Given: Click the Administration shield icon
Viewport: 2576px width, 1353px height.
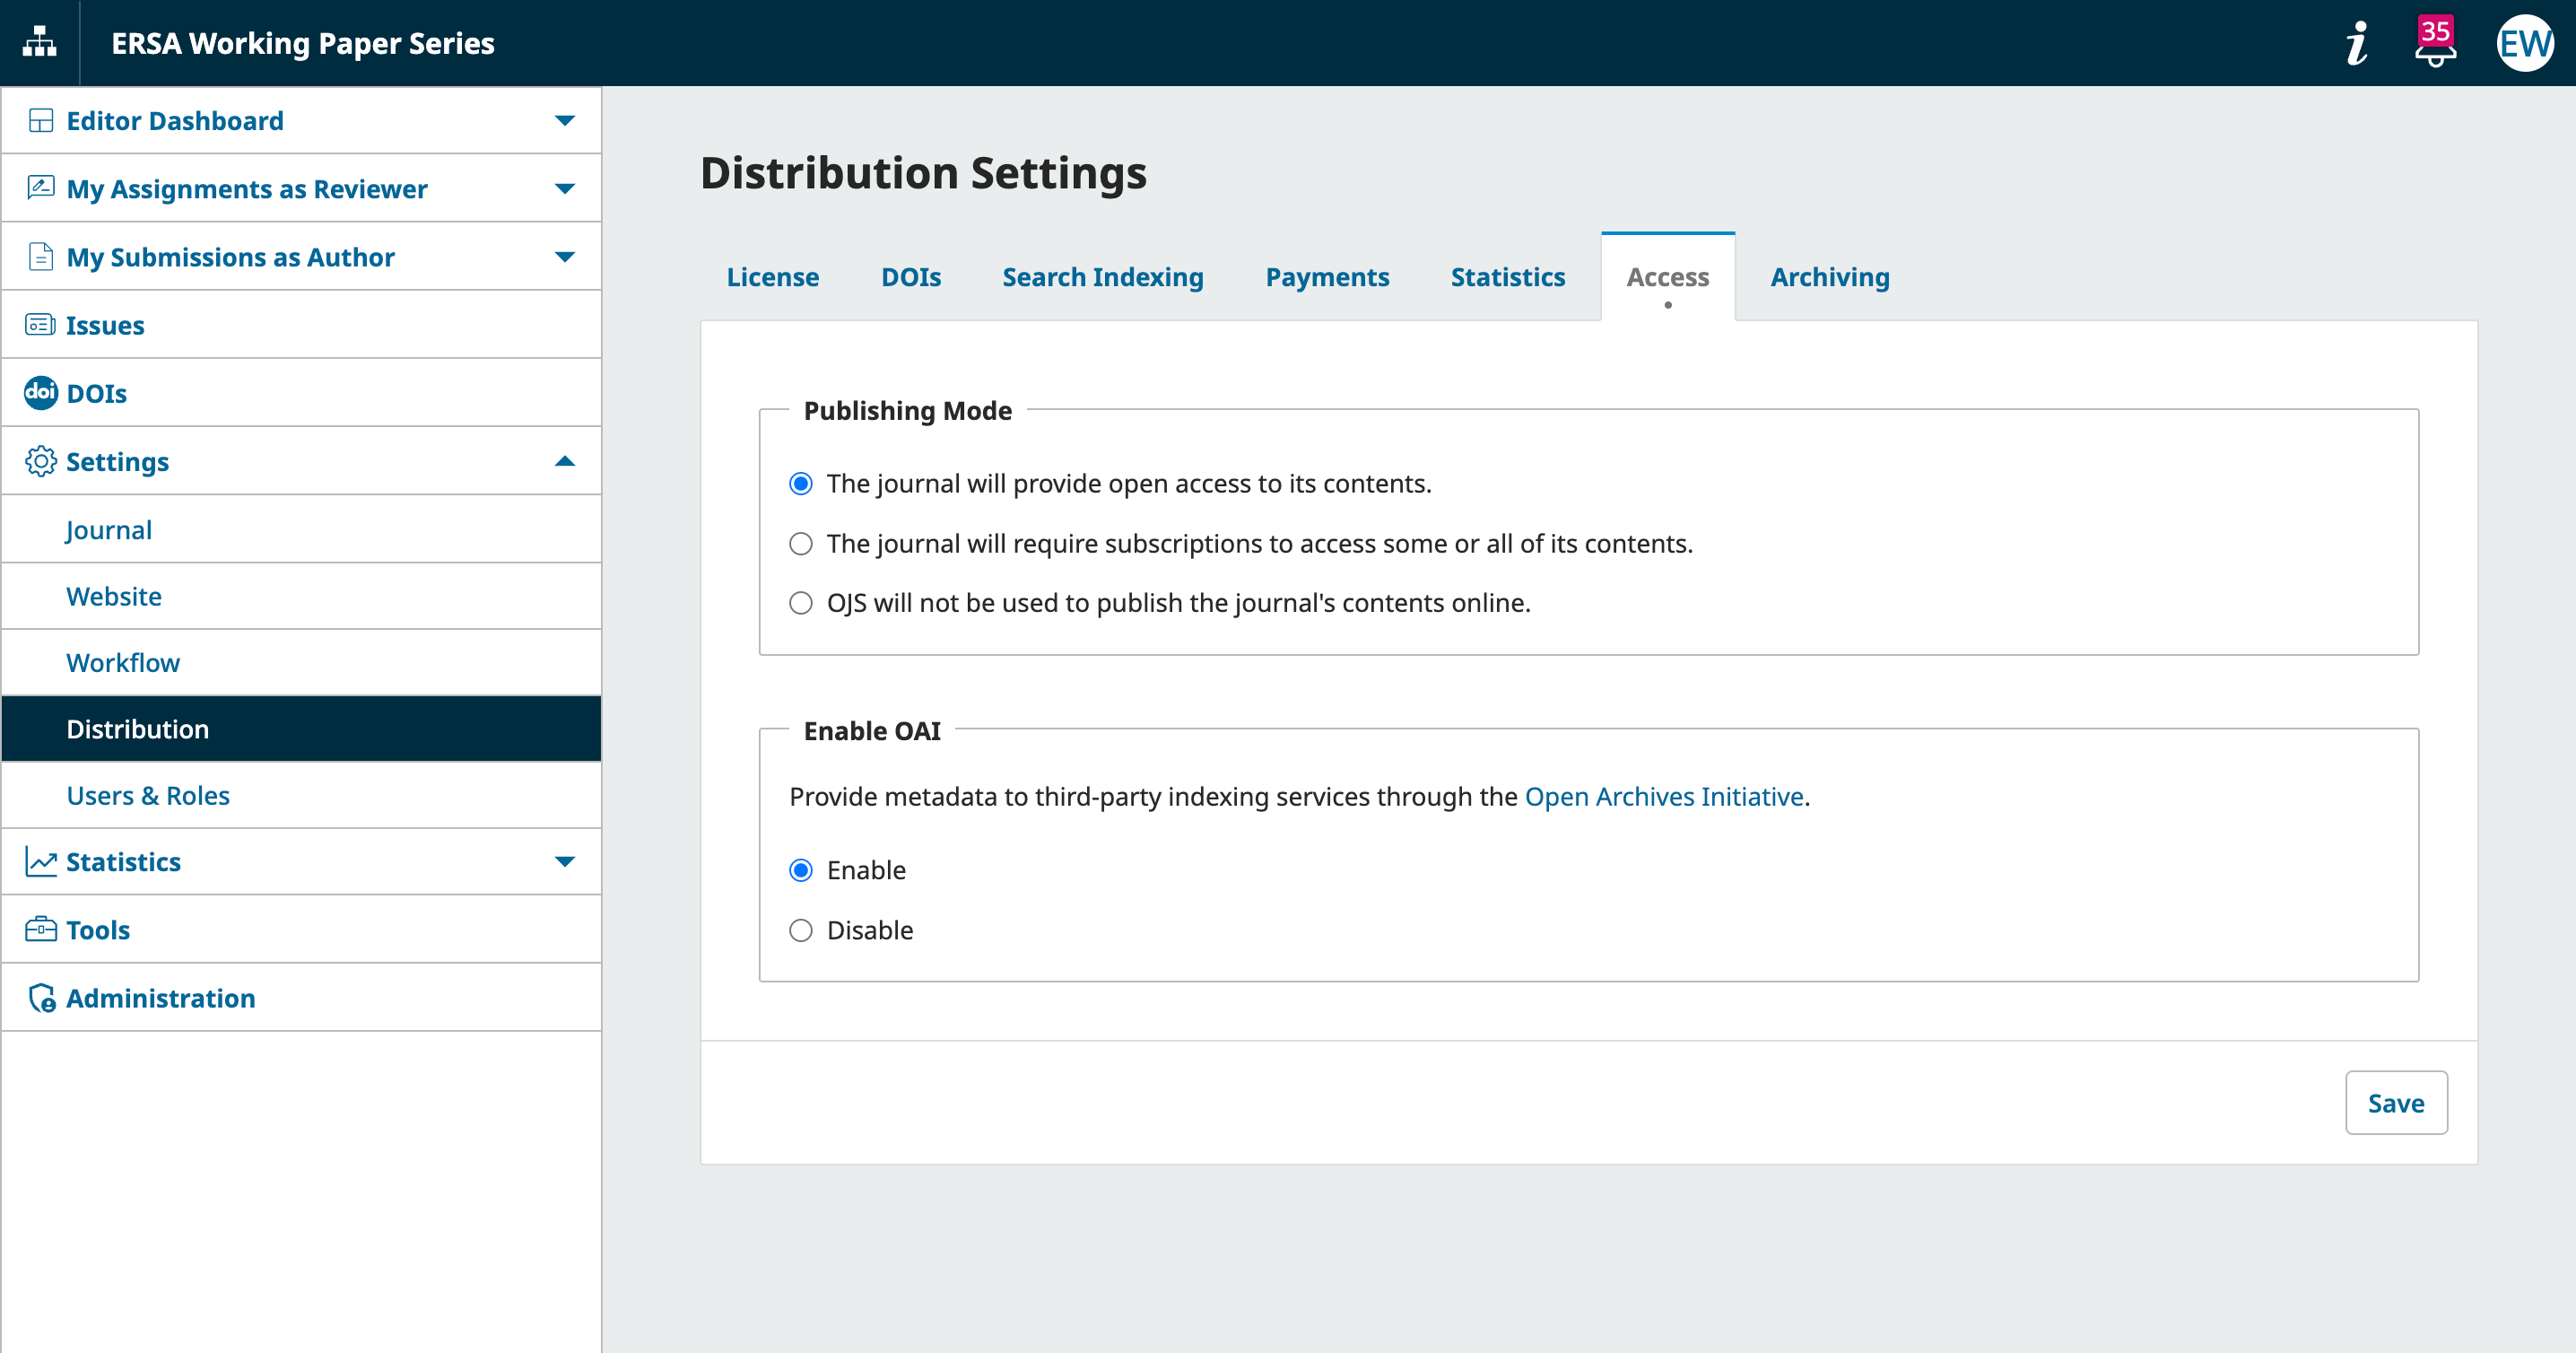Looking at the screenshot, I should (40, 998).
